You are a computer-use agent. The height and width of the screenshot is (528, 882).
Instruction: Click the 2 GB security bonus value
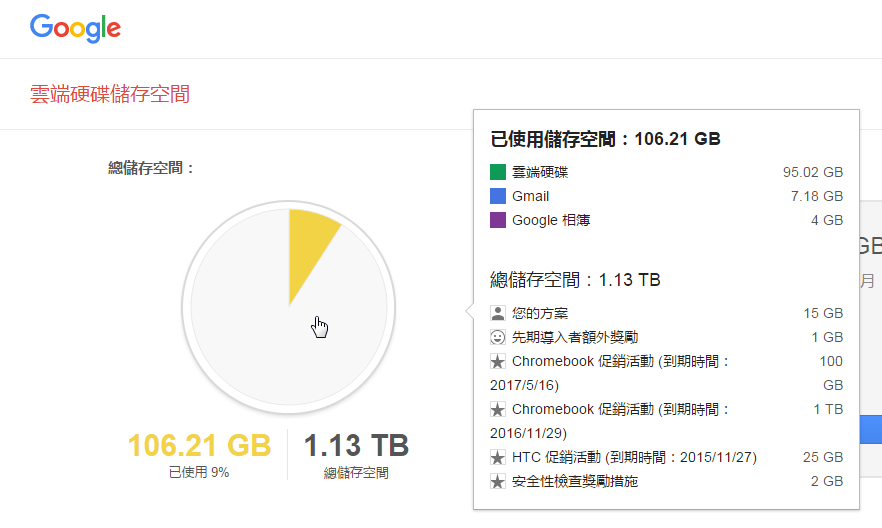[x=827, y=481]
